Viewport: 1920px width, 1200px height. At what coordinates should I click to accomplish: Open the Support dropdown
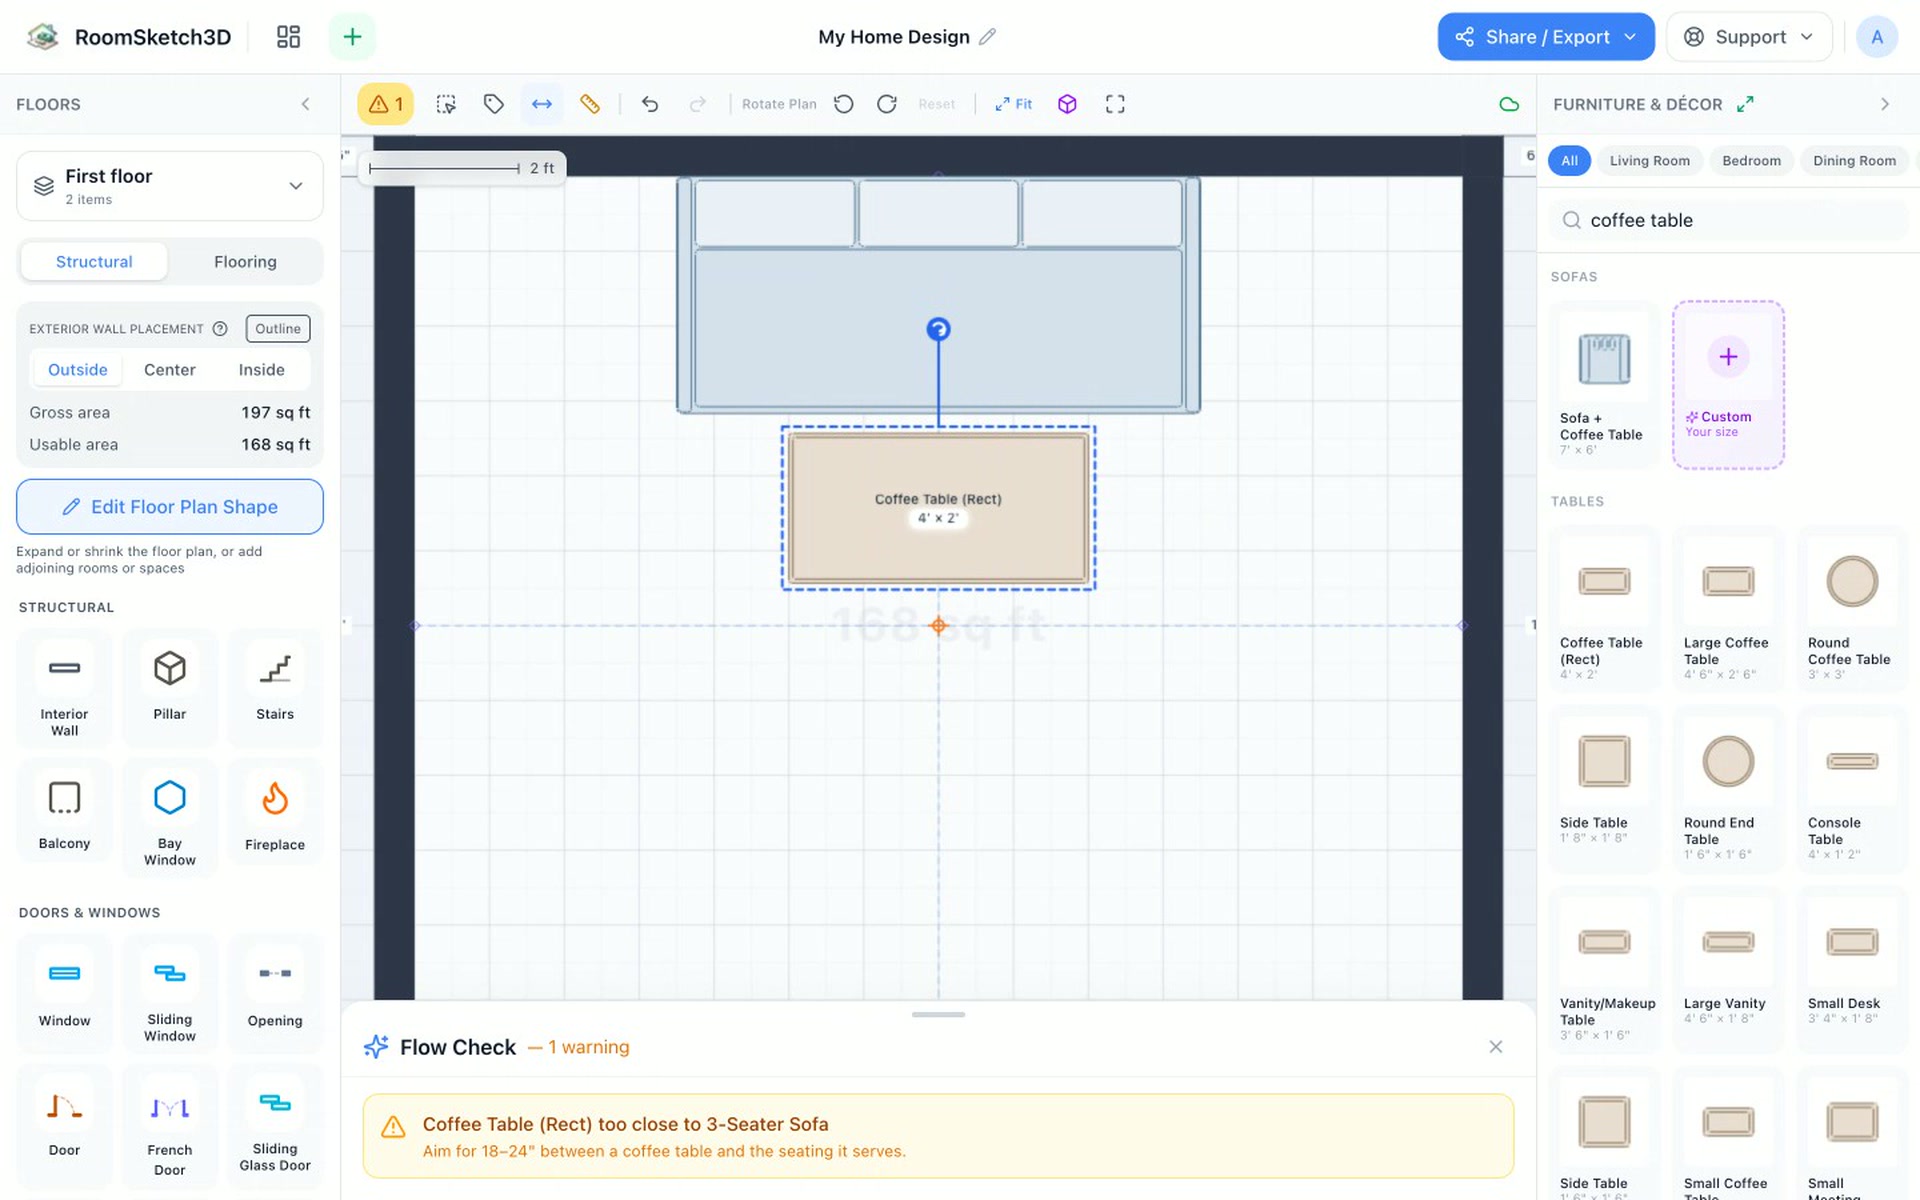[1749, 37]
